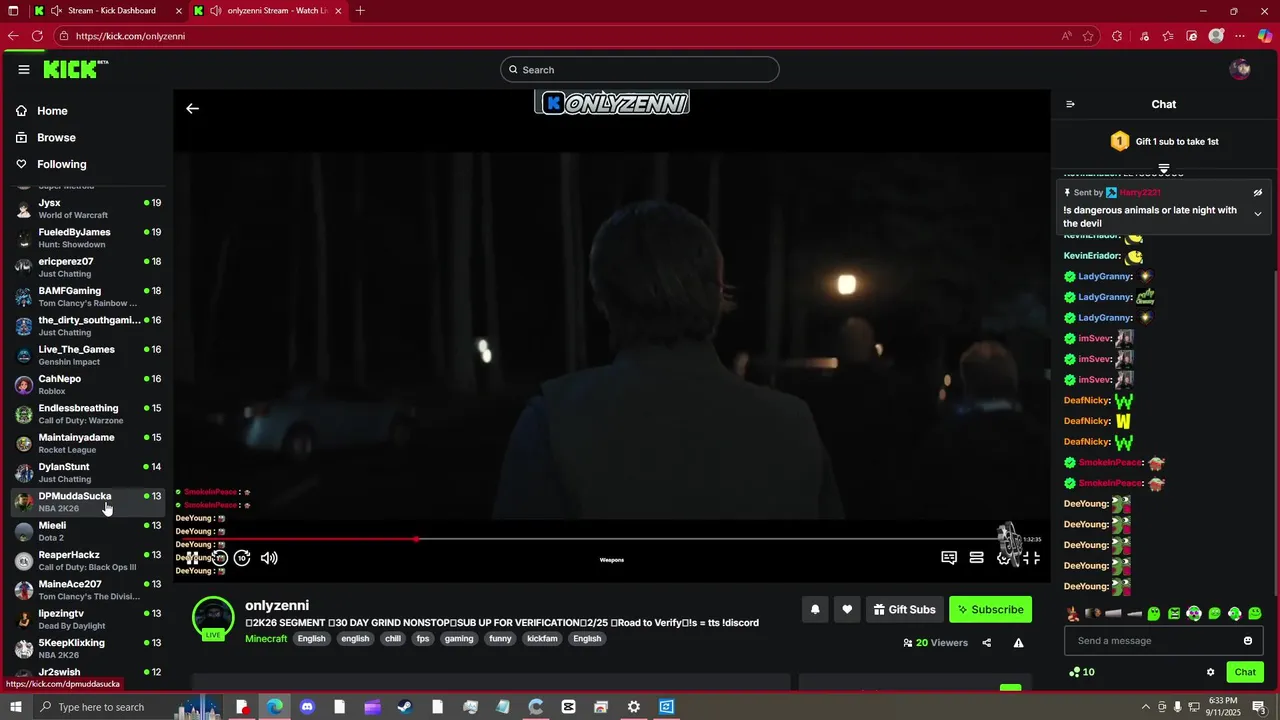This screenshot has width=1280, height=720.
Task: Click the Gift Subs button
Action: [x=904, y=609]
